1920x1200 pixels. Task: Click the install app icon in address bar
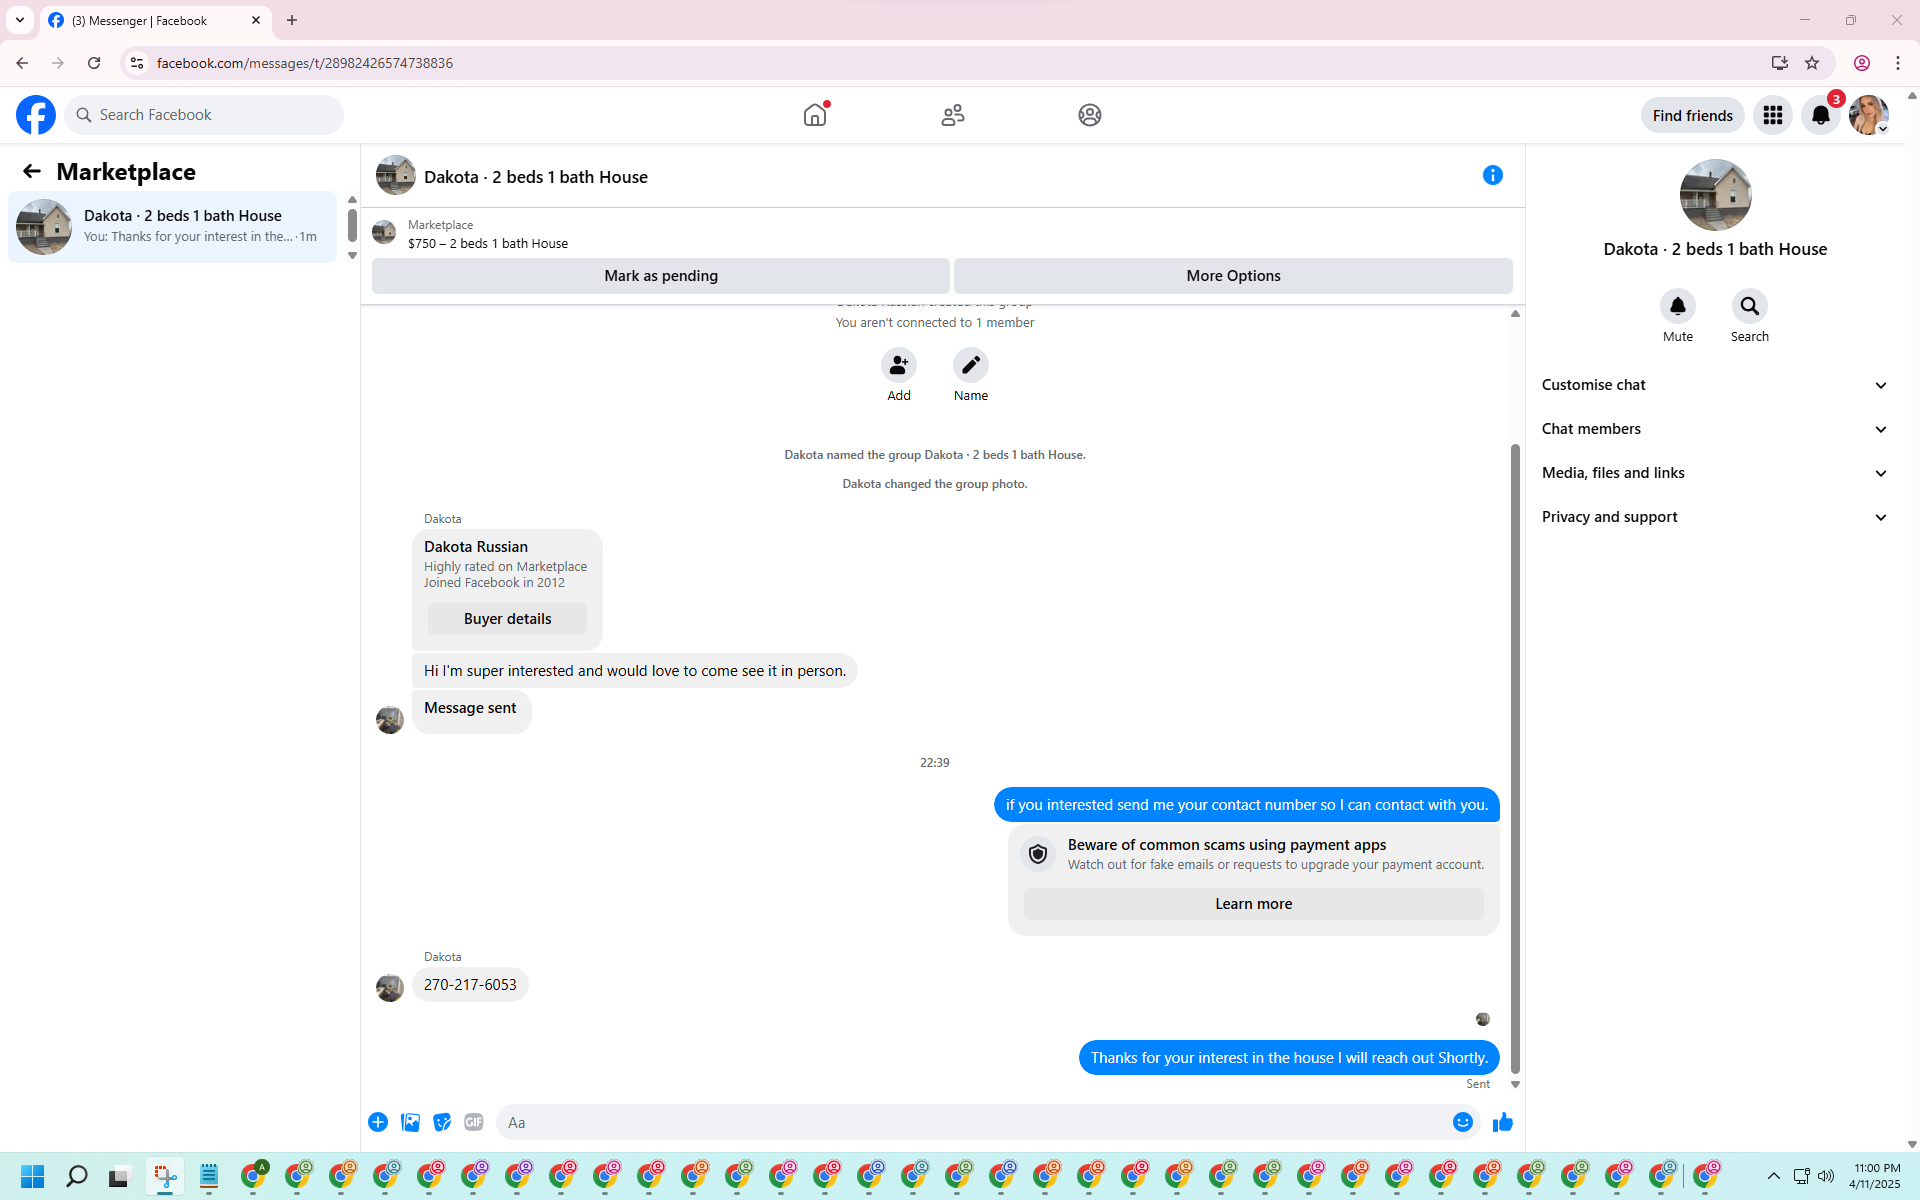(x=1779, y=63)
